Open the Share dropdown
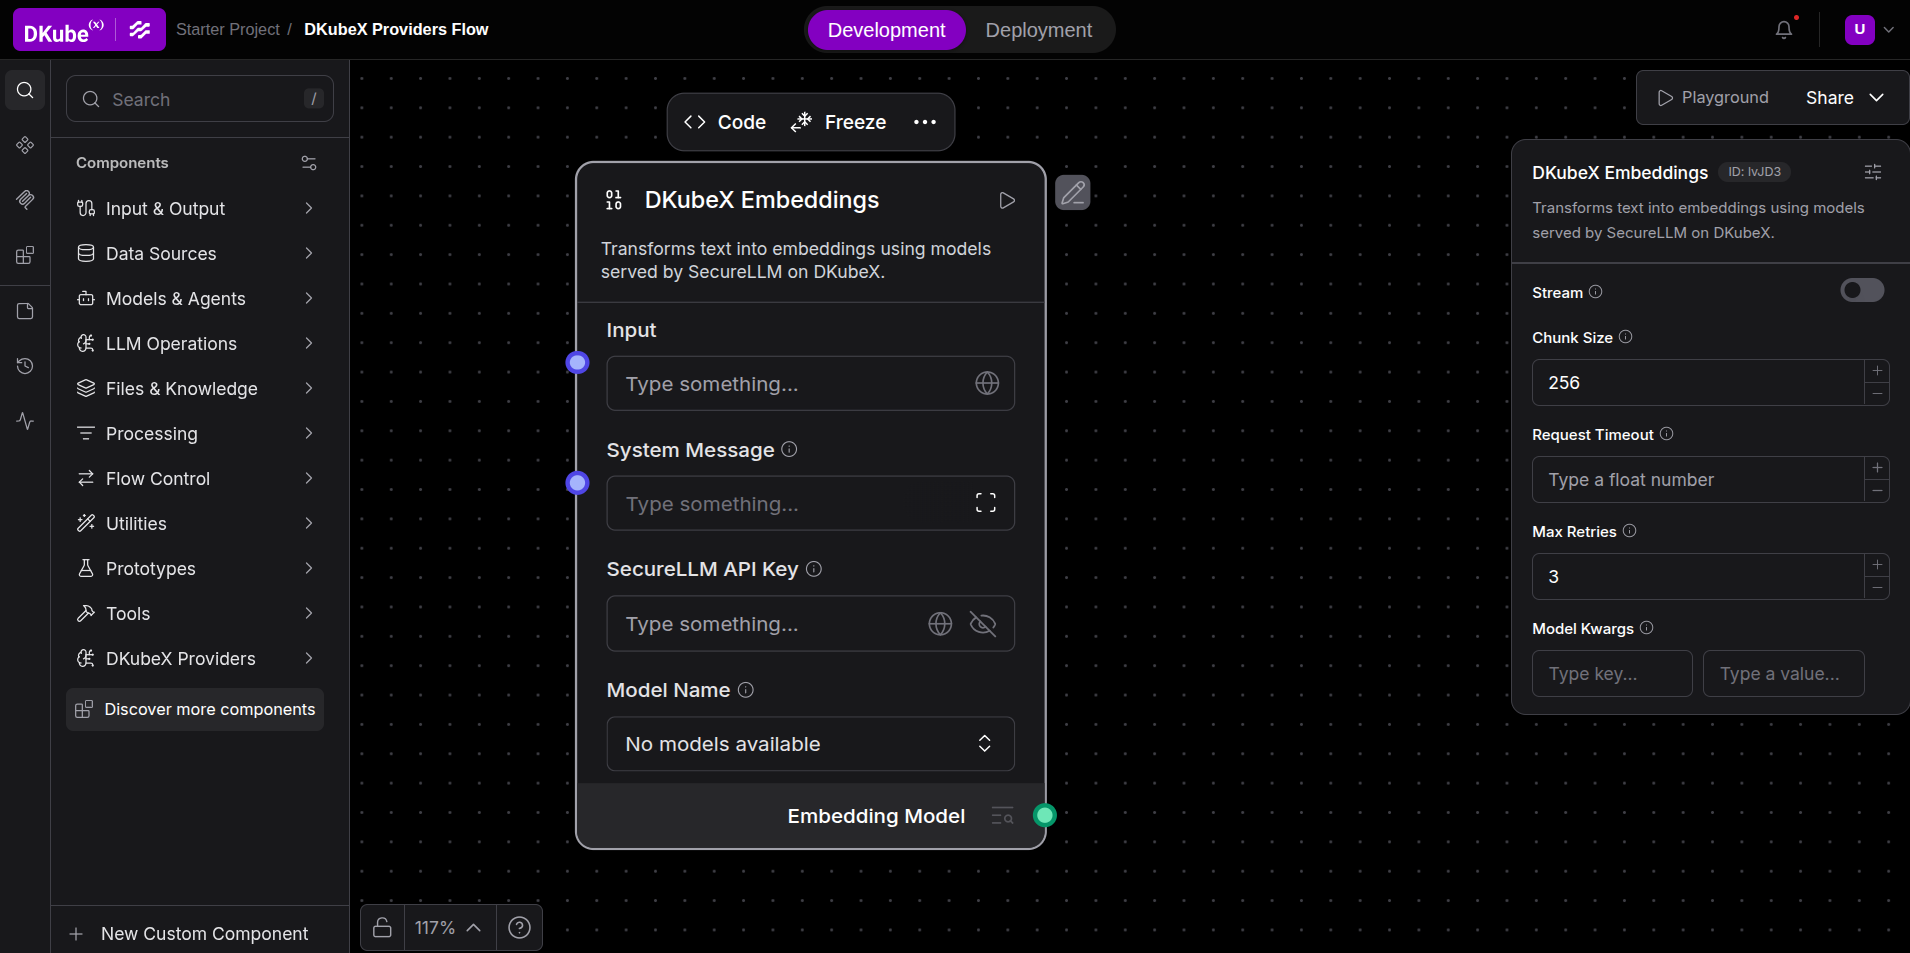 pyautogui.click(x=1845, y=97)
